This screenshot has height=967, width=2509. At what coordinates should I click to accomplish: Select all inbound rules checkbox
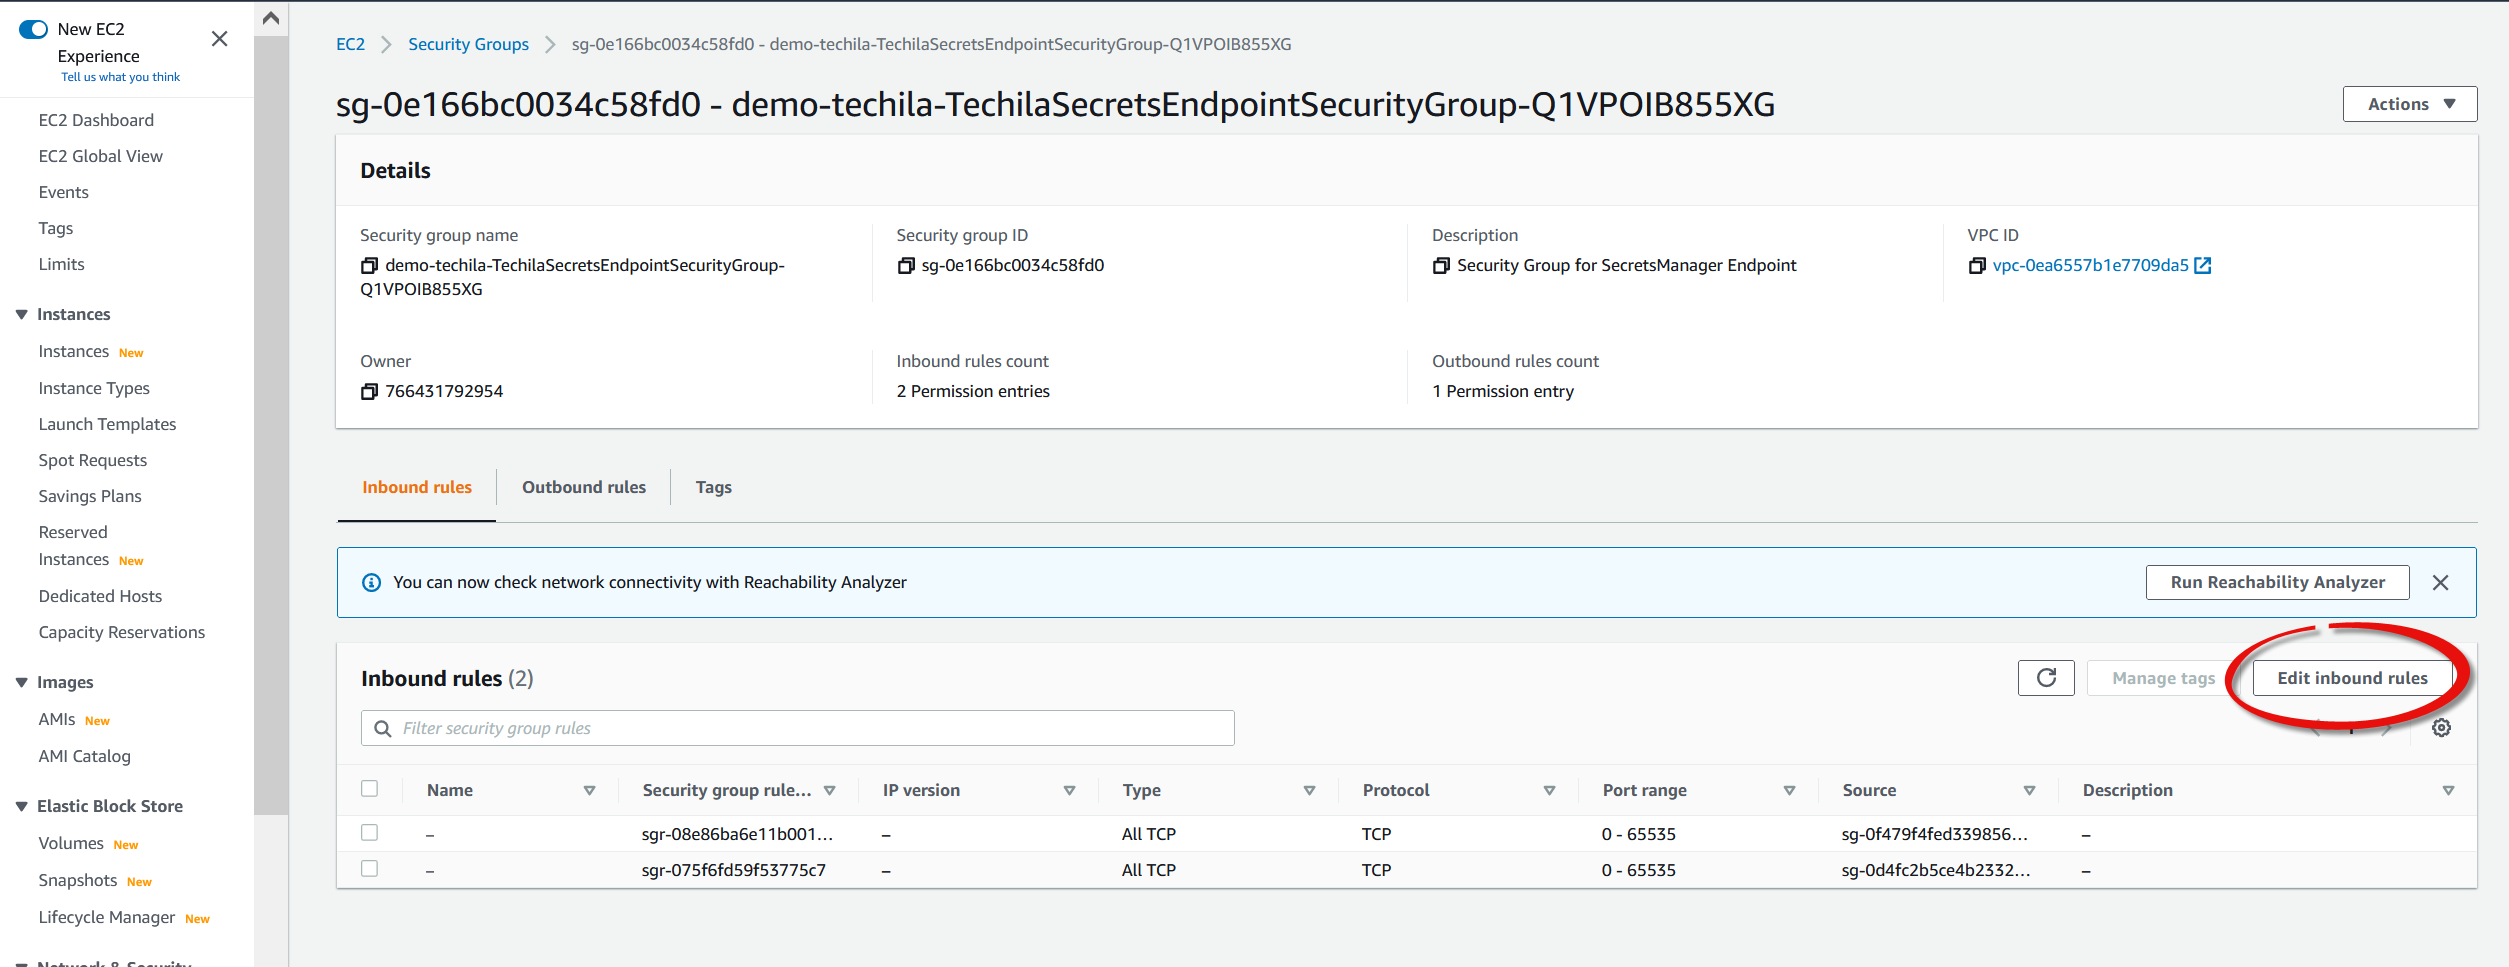(x=370, y=789)
